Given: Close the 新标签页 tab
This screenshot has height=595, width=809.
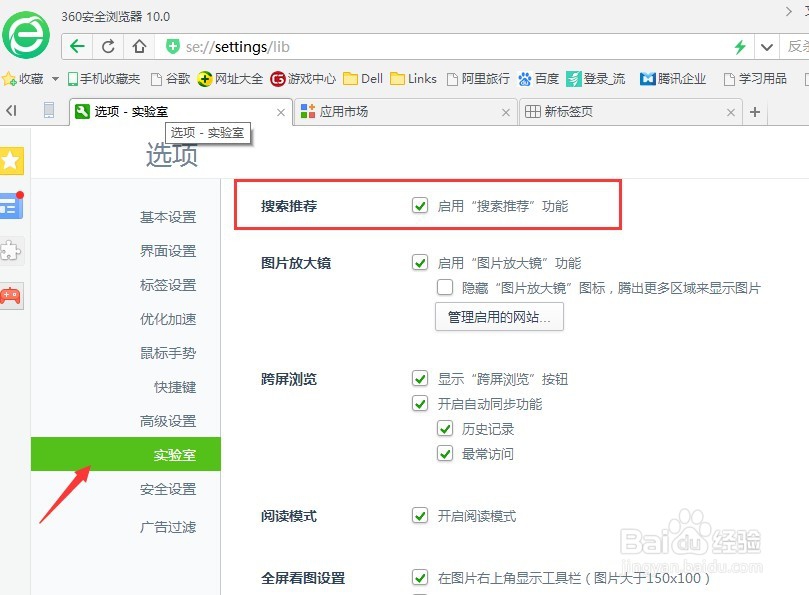Looking at the screenshot, I should [x=731, y=112].
